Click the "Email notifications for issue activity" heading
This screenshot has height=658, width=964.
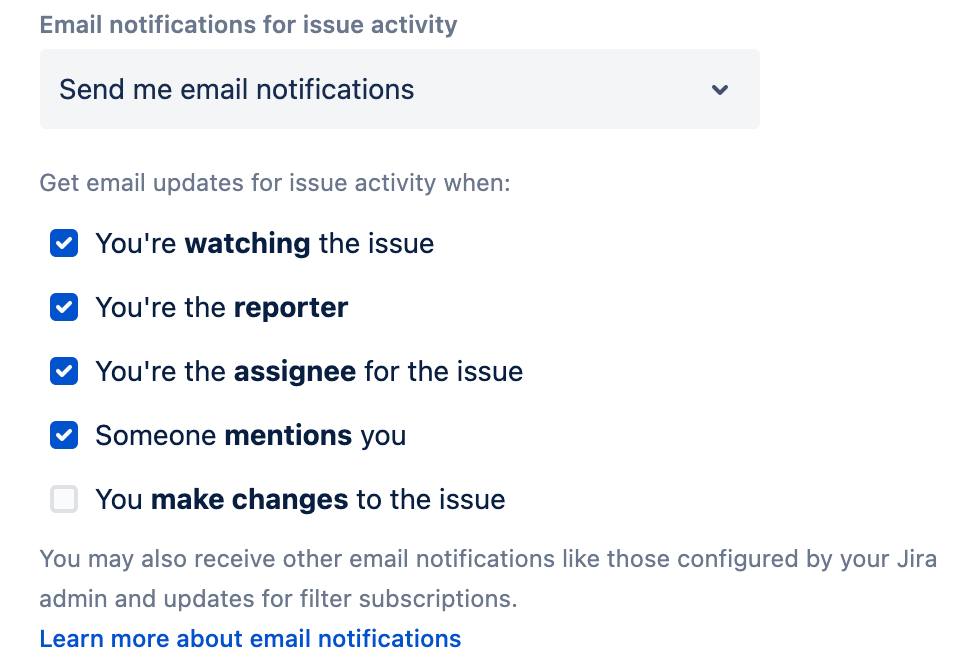pos(248,24)
